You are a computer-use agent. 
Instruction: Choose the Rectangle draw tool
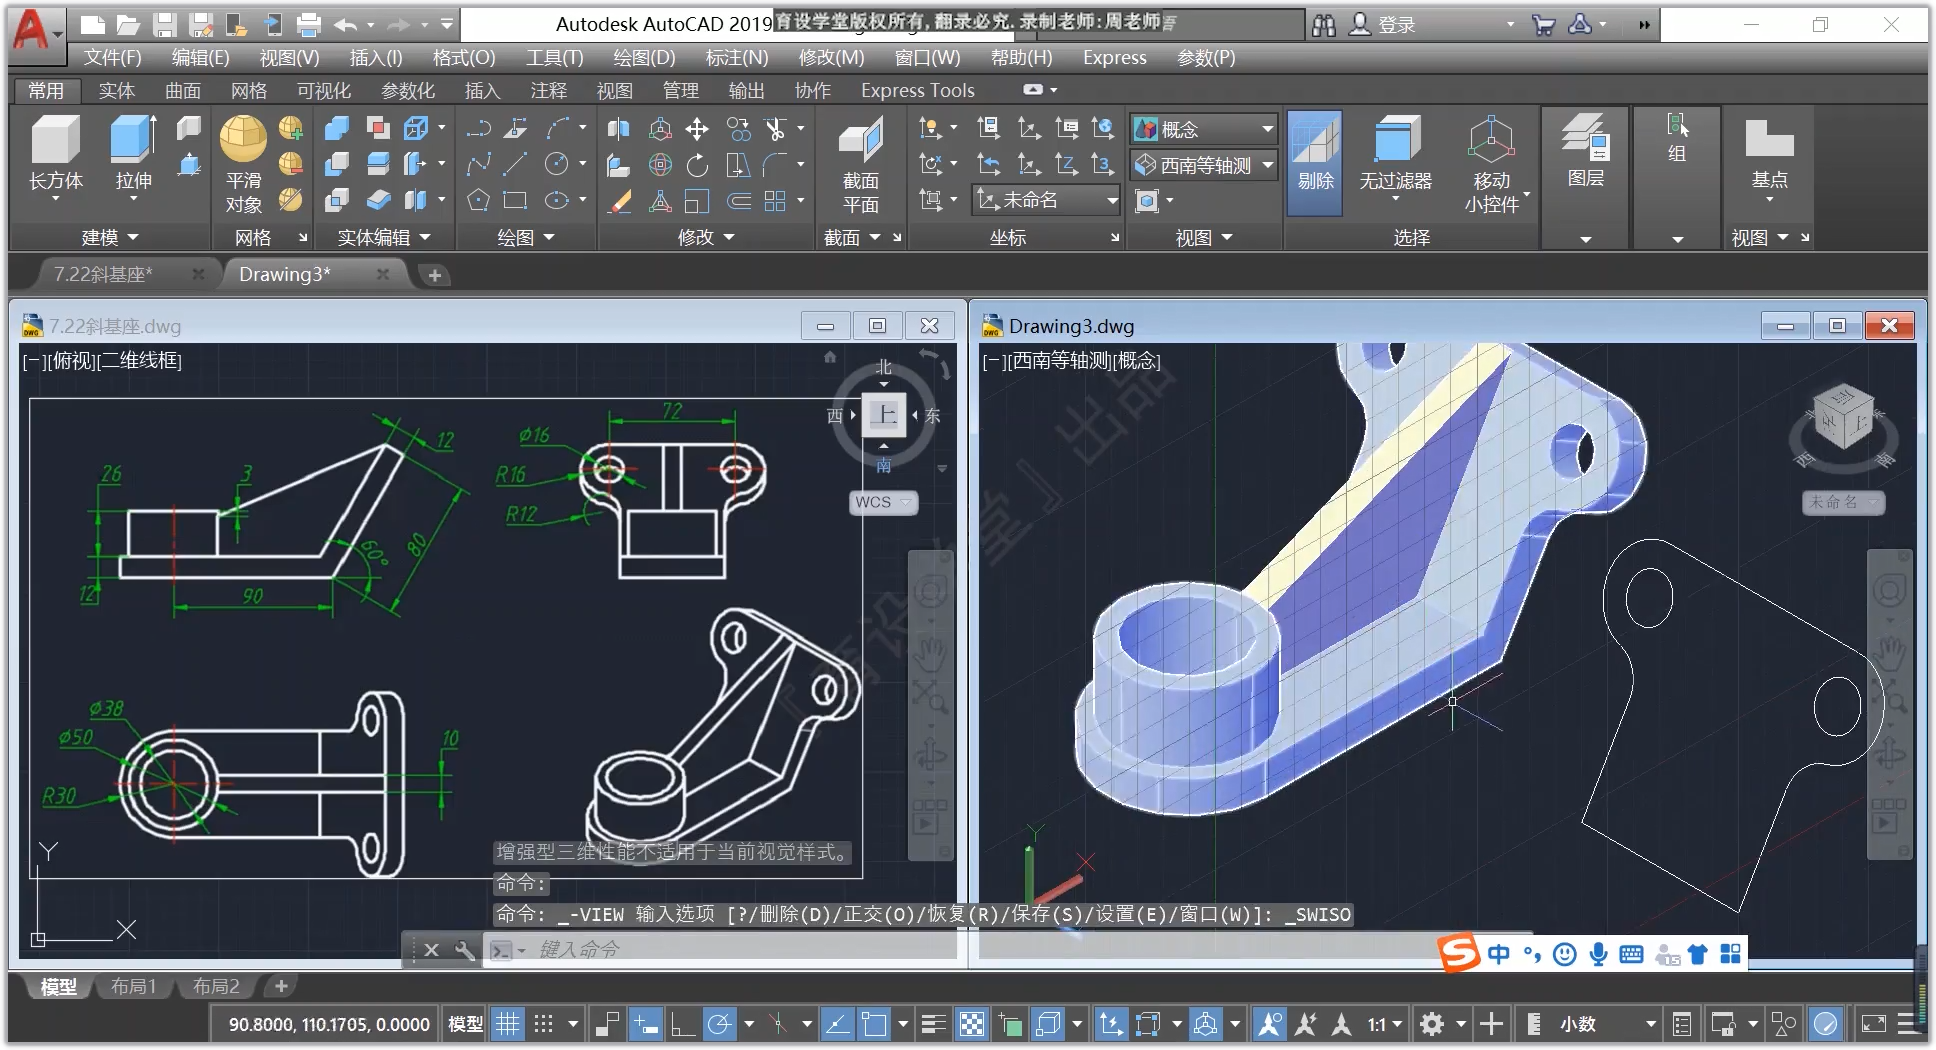pos(516,200)
